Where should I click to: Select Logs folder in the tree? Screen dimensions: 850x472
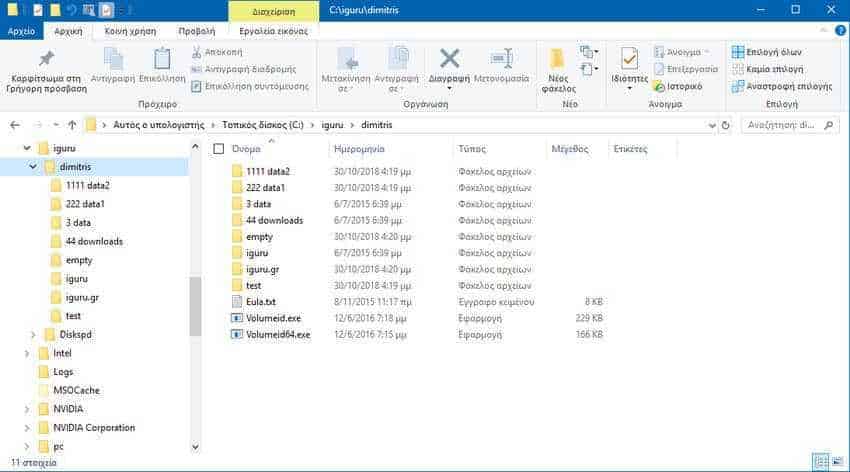(x=63, y=372)
